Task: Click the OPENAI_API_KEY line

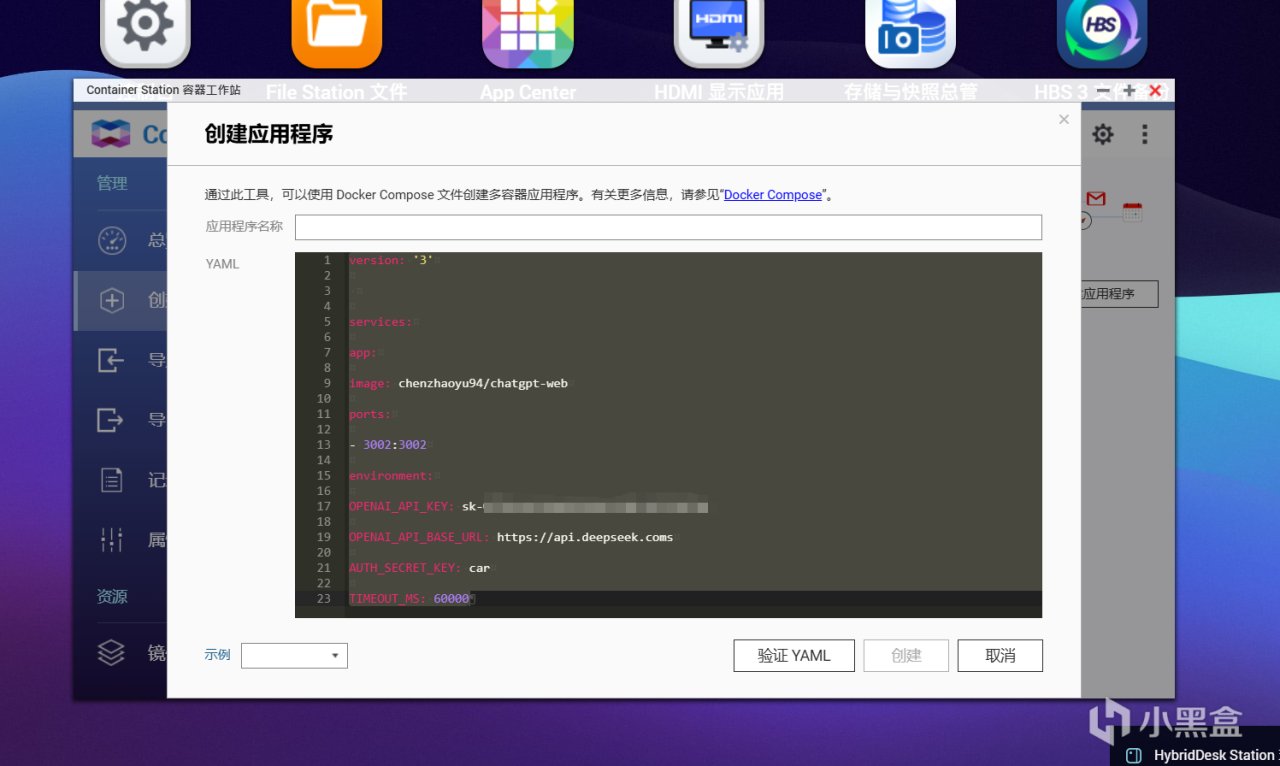Action: pos(528,507)
